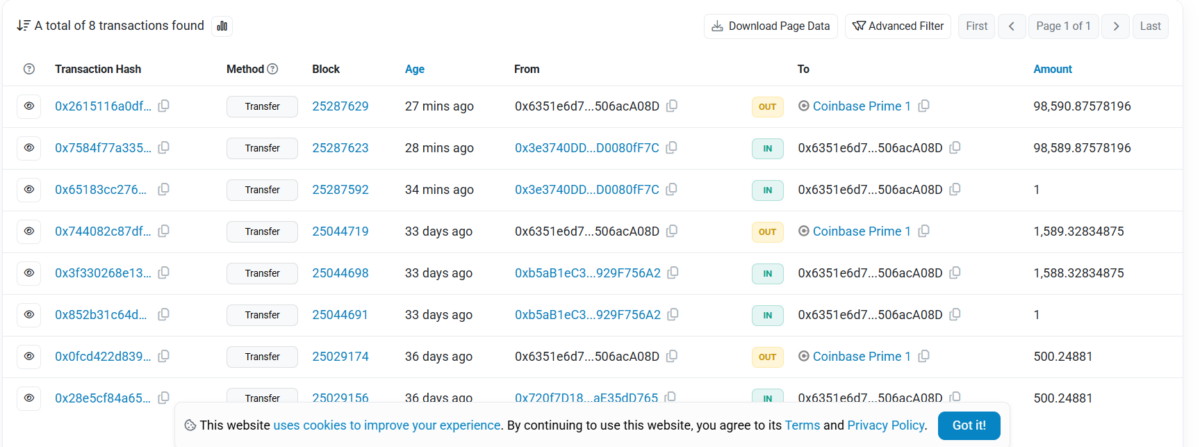Viewport: 1200px width, 447px height.
Task: Copy From address in block 25044719 row
Action: pos(673,231)
